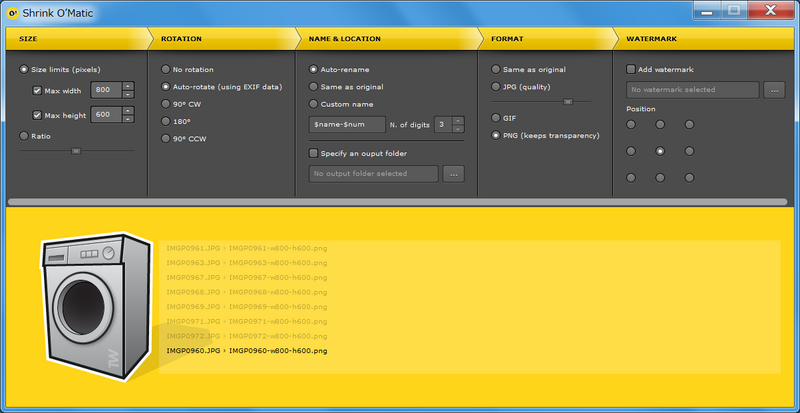Click log entry IMGP0968.JPG conversion line

(x=247, y=292)
